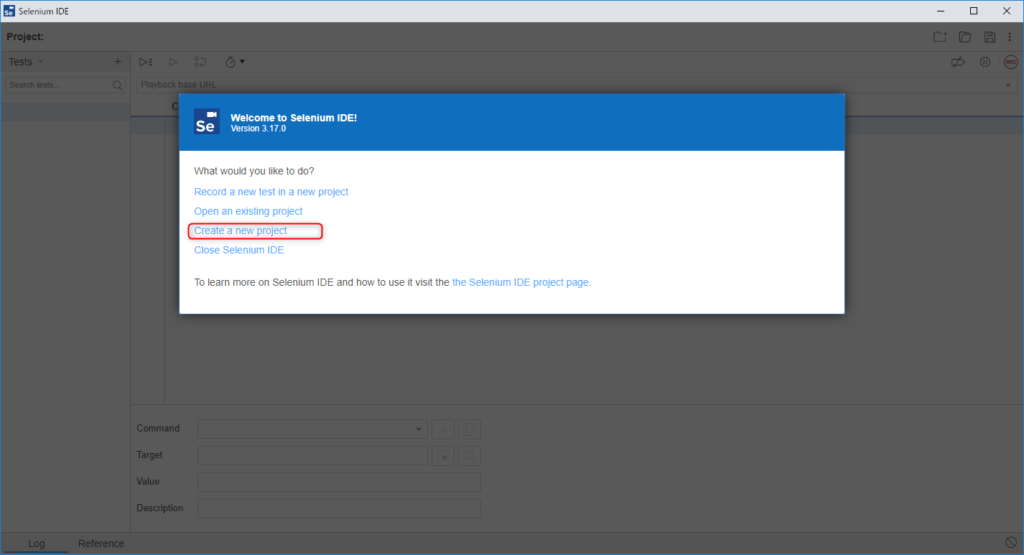Click the Target input field

coord(312,455)
